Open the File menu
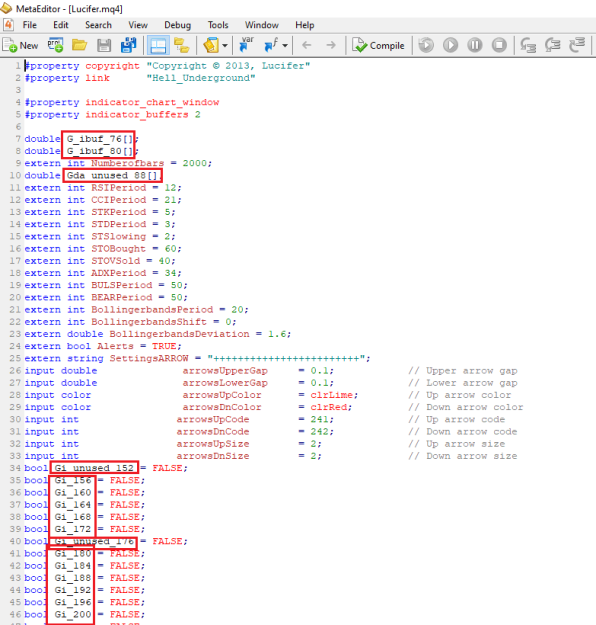The width and height of the screenshot is (596, 625). [x=30, y=25]
